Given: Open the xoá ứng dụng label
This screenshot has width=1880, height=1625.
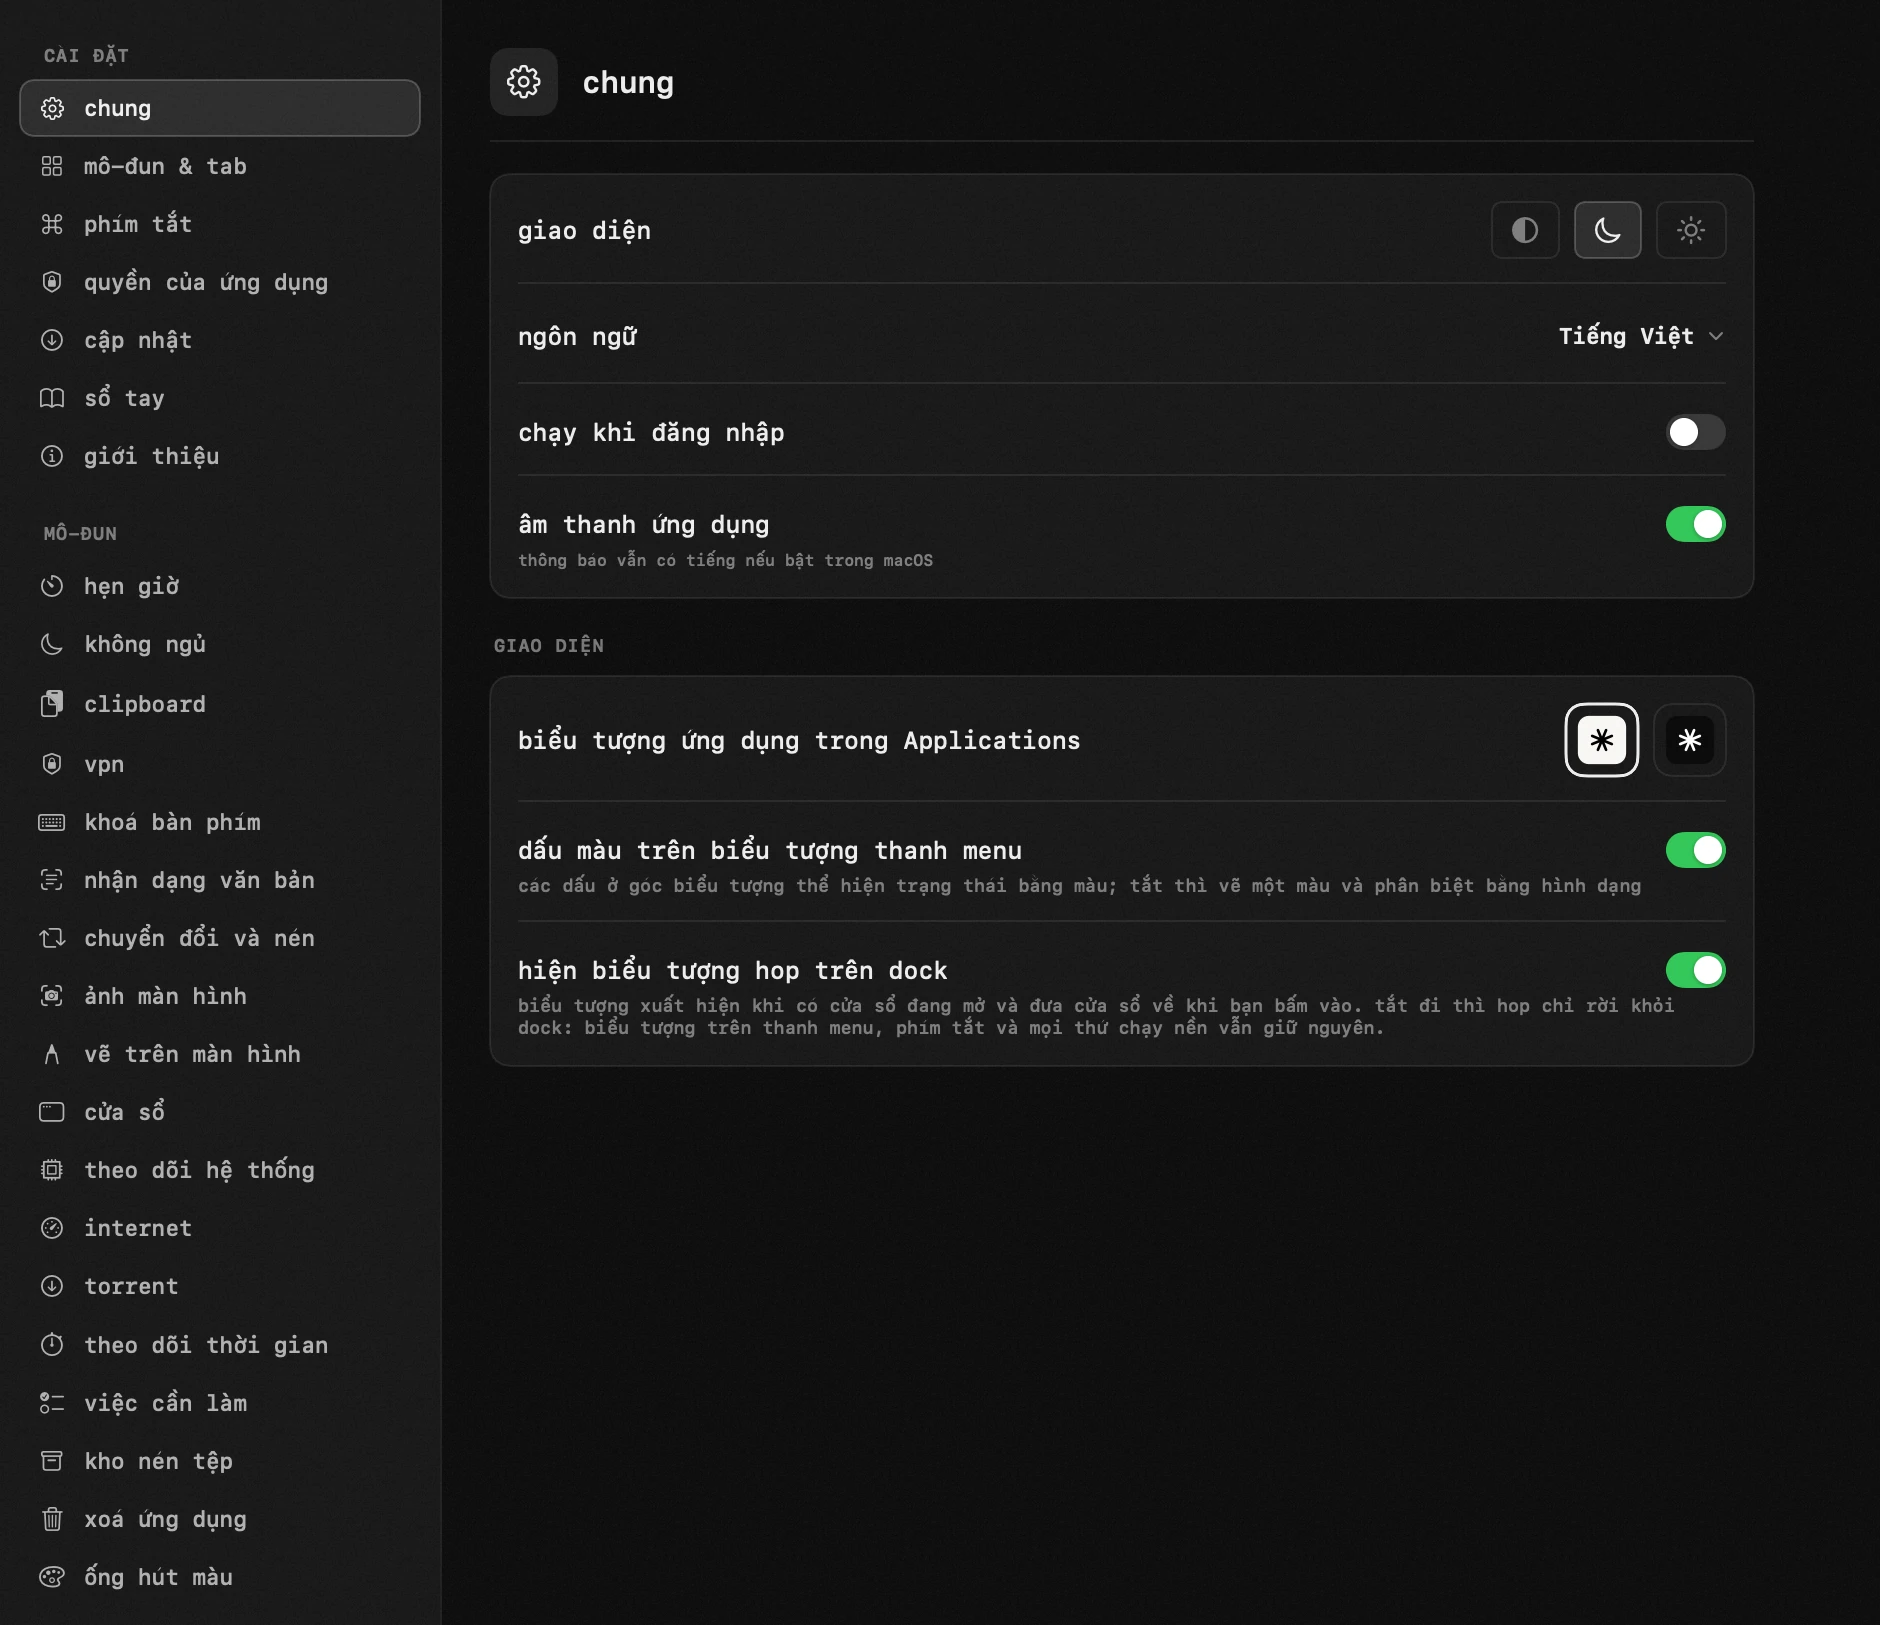Looking at the screenshot, I should 165,1519.
